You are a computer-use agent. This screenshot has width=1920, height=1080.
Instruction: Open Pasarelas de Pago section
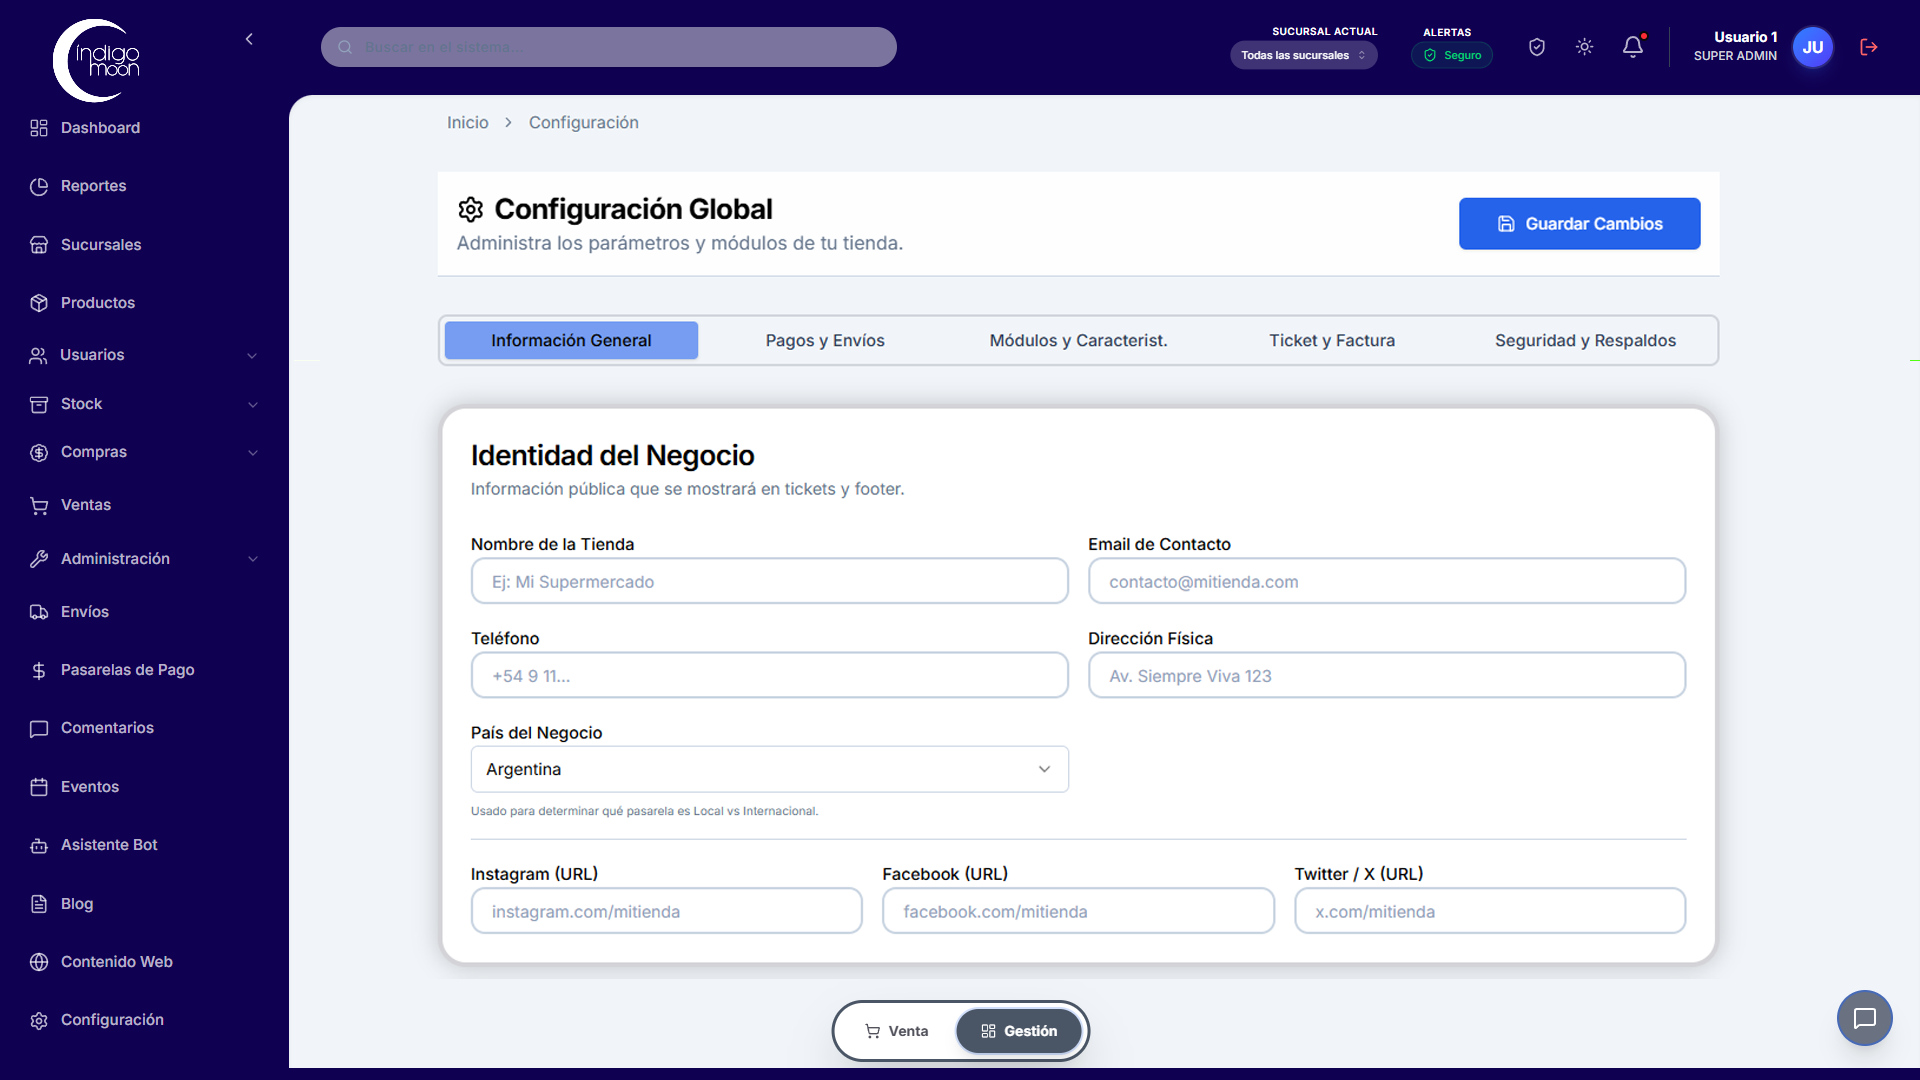click(x=127, y=669)
